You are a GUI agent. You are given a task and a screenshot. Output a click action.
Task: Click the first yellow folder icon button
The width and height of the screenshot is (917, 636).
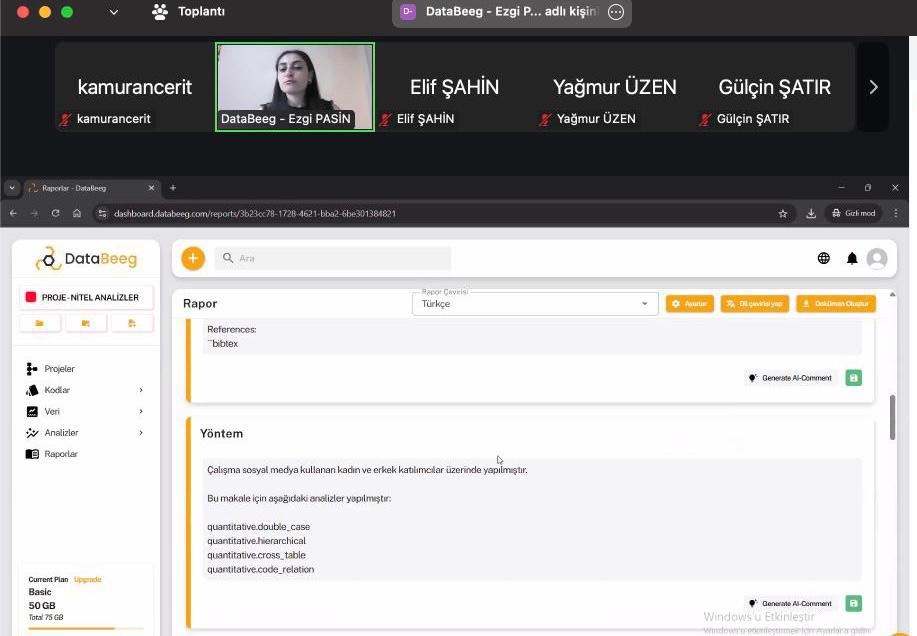(41, 323)
